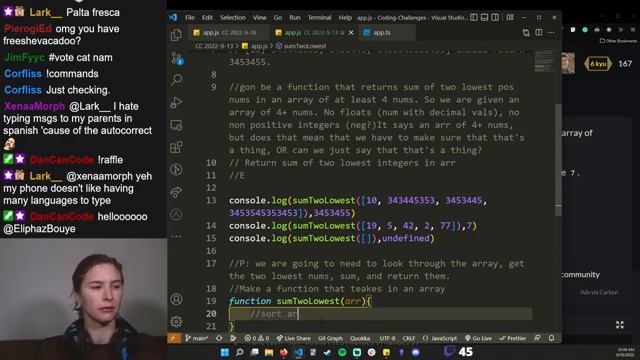Click XenaaMorph username in chat

[x=34, y=107]
